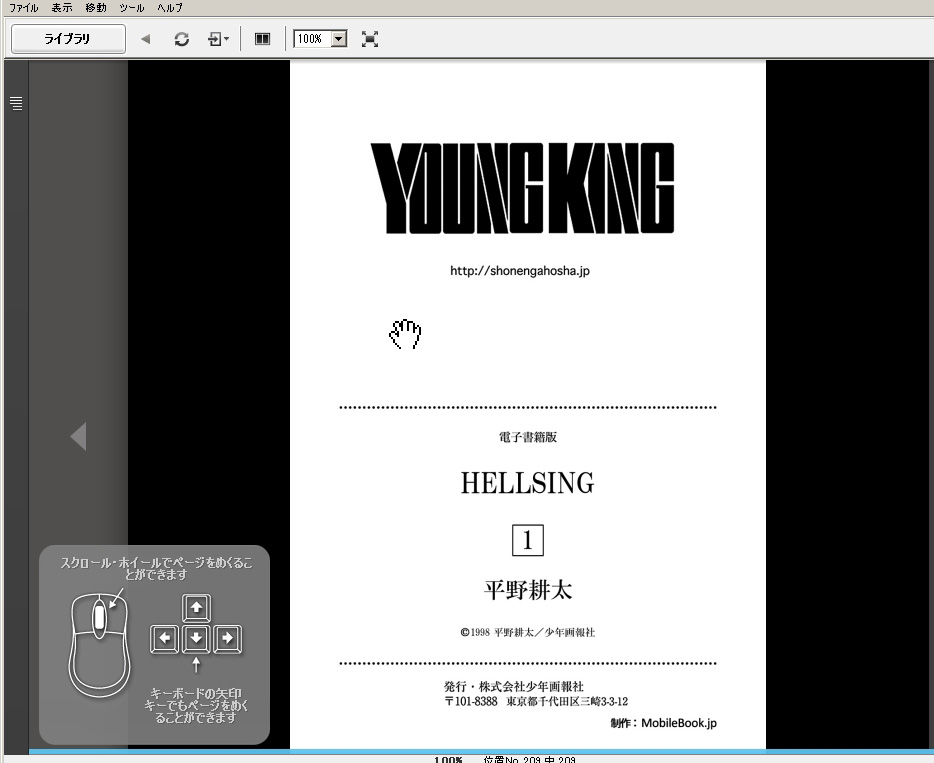The width and height of the screenshot is (934, 763).
Task: Toggle the two-page view icon
Action: pos(262,39)
